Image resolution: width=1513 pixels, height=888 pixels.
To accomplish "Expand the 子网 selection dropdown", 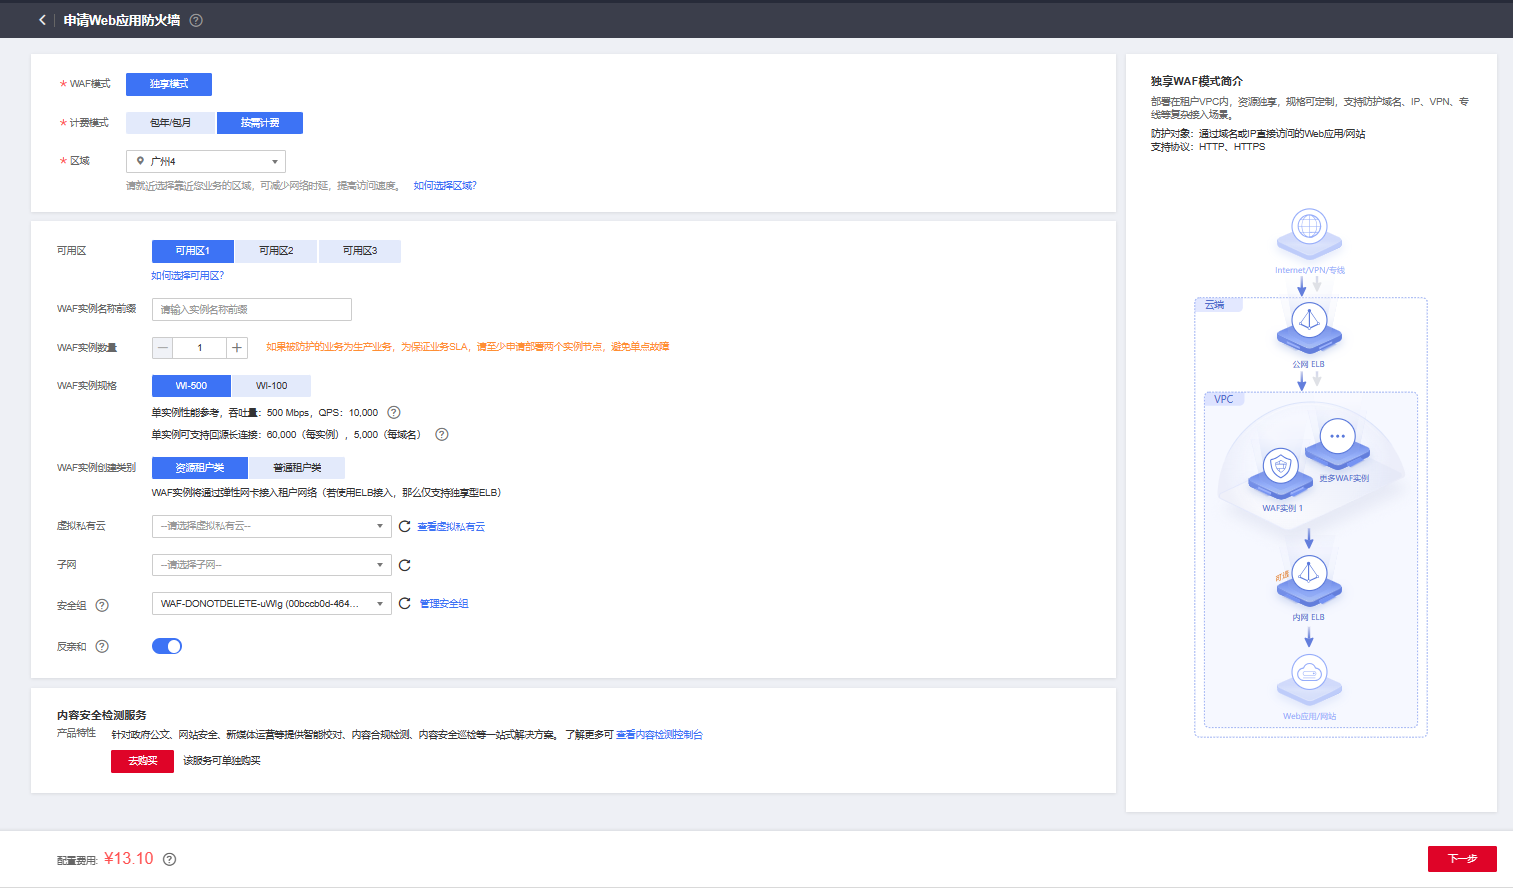I will (271, 565).
